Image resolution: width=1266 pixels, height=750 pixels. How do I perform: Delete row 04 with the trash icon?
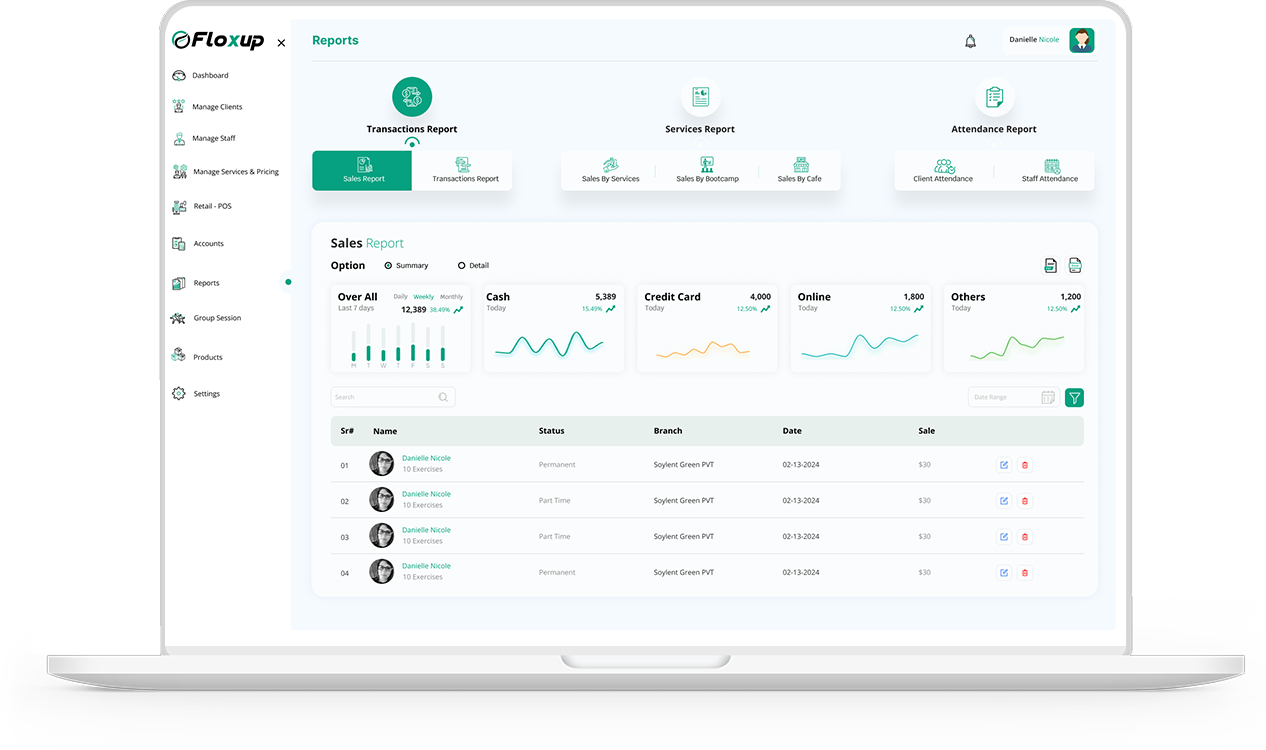tap(1025, 573)
